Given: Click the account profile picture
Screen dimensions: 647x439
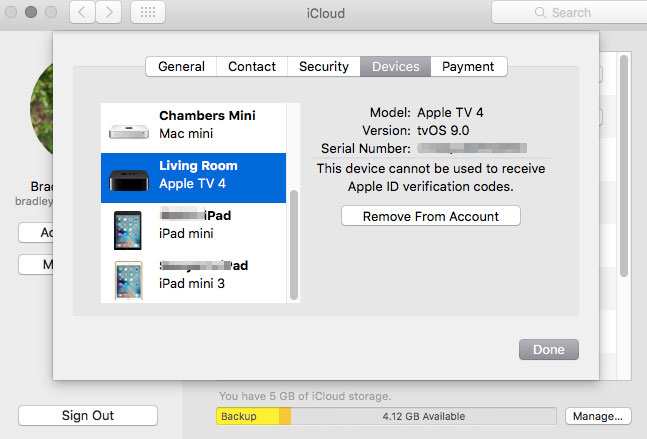Looking at the screenshot, I should click(41, 109).
